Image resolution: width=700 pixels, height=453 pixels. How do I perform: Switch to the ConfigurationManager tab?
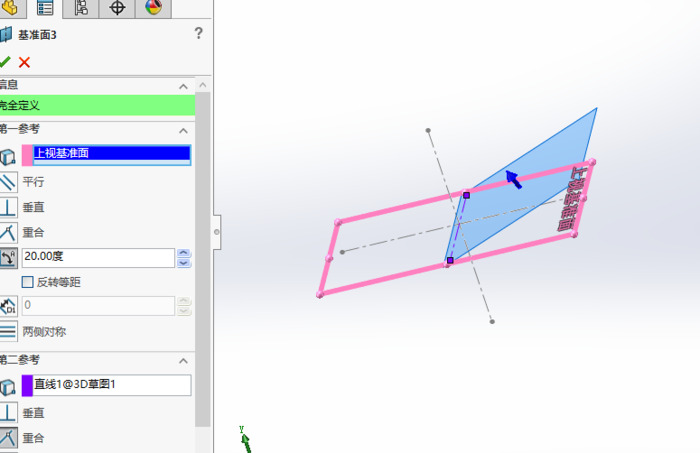coord(81,8)
